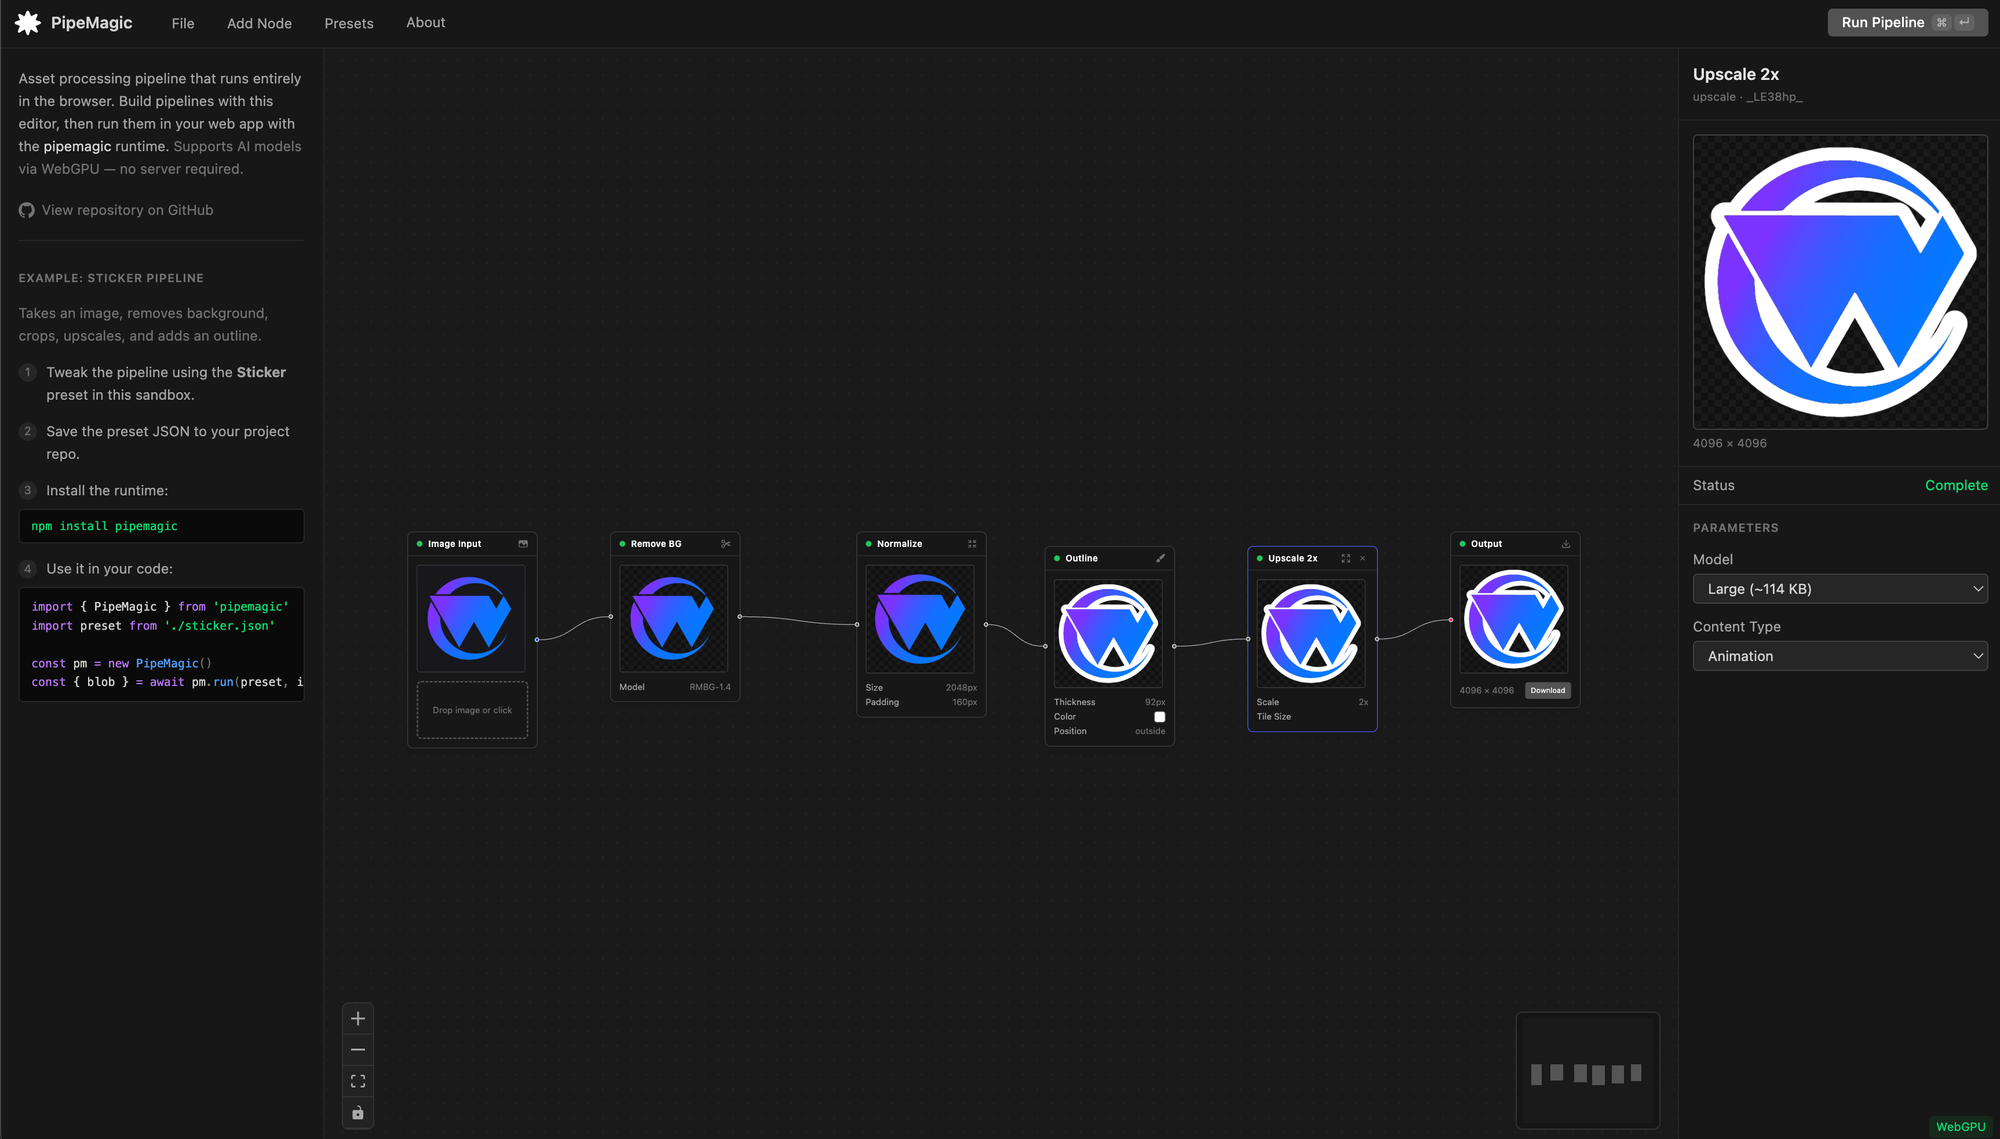Click the PipeMagic star logo icon
This screenshot has height=1139, width=2000.
pos(28,23)
